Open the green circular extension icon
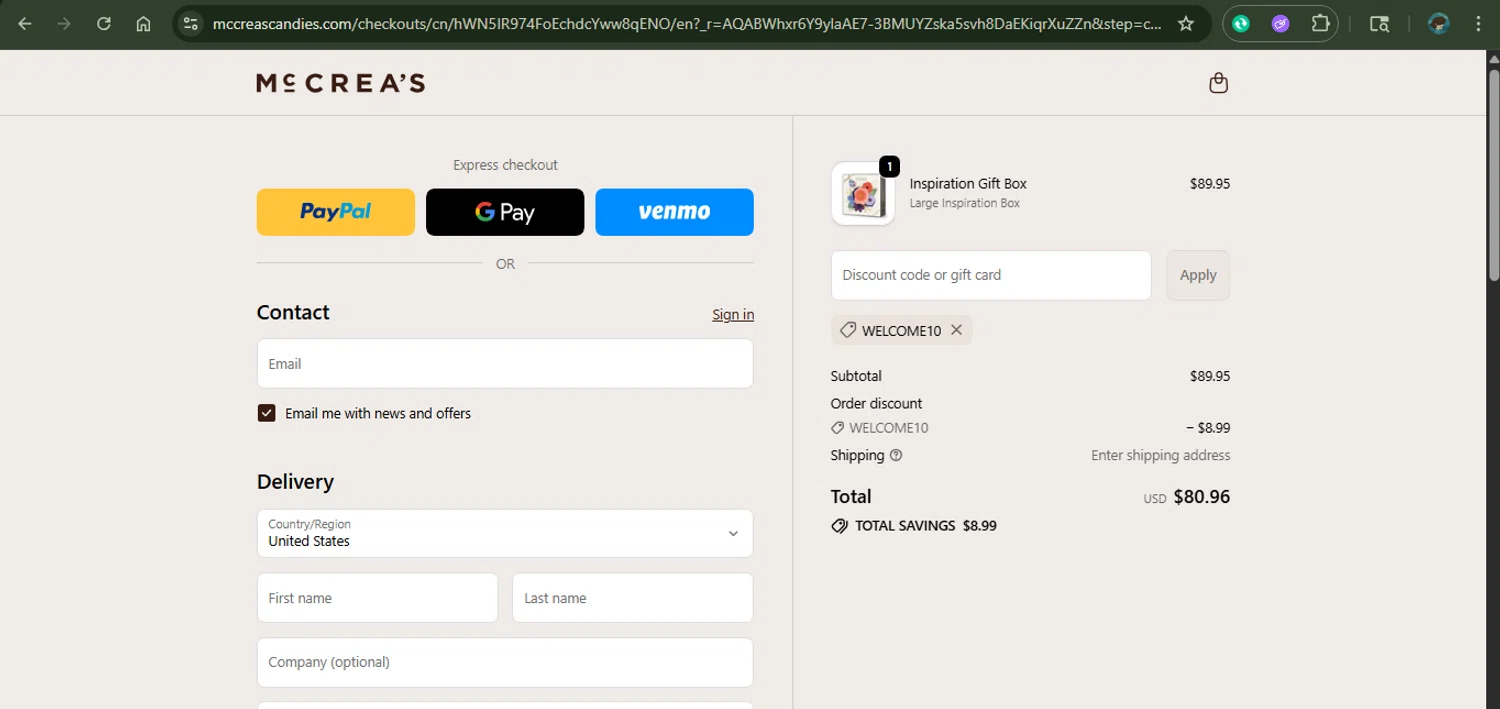This screenshot has height=709, width=1500. tap(1241, 24)
